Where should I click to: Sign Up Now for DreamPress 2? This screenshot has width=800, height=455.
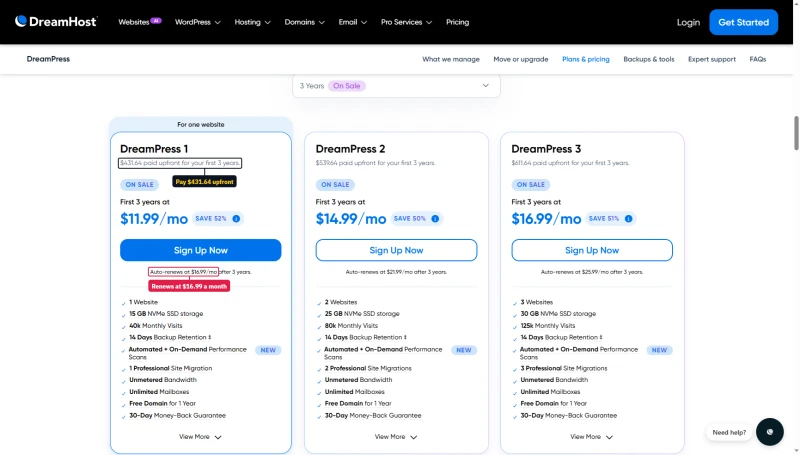396,250
